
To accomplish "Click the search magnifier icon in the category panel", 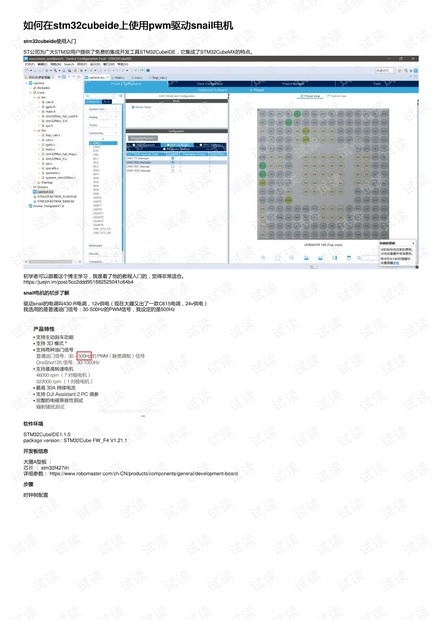I will 88,96.
